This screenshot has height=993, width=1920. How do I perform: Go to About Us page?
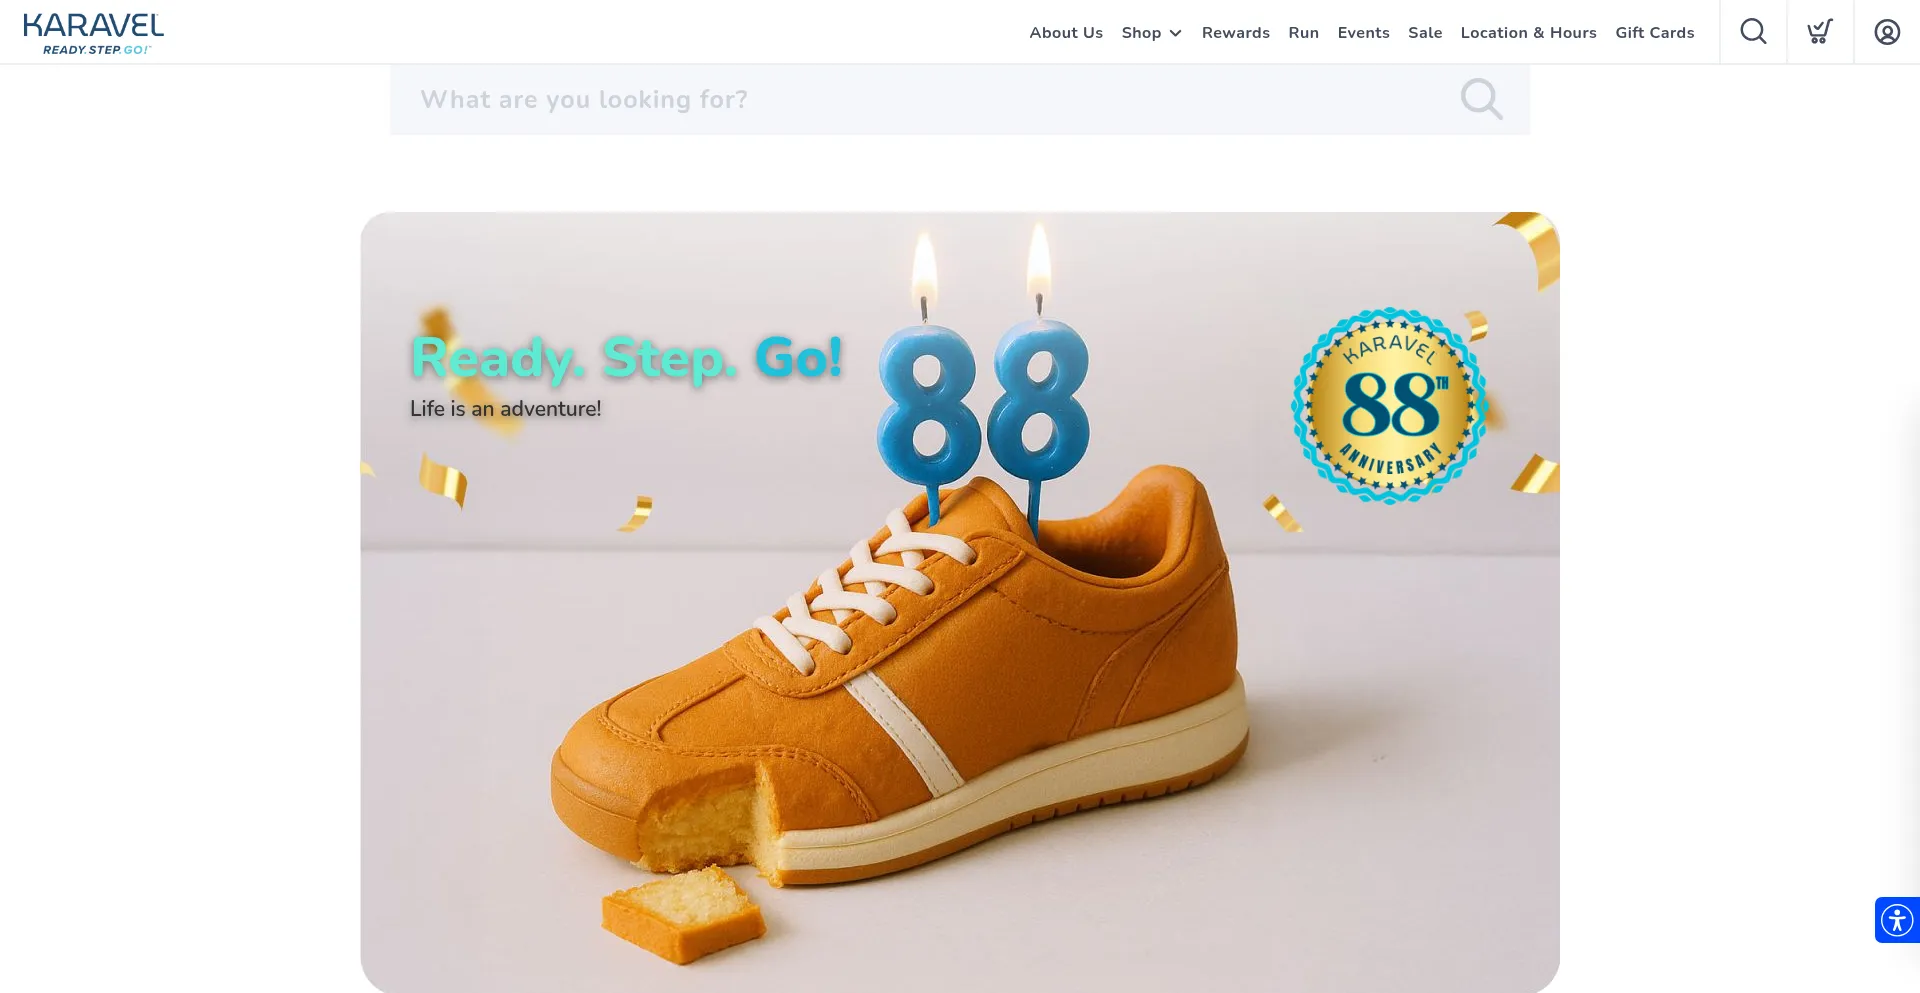pos(1066,33)
